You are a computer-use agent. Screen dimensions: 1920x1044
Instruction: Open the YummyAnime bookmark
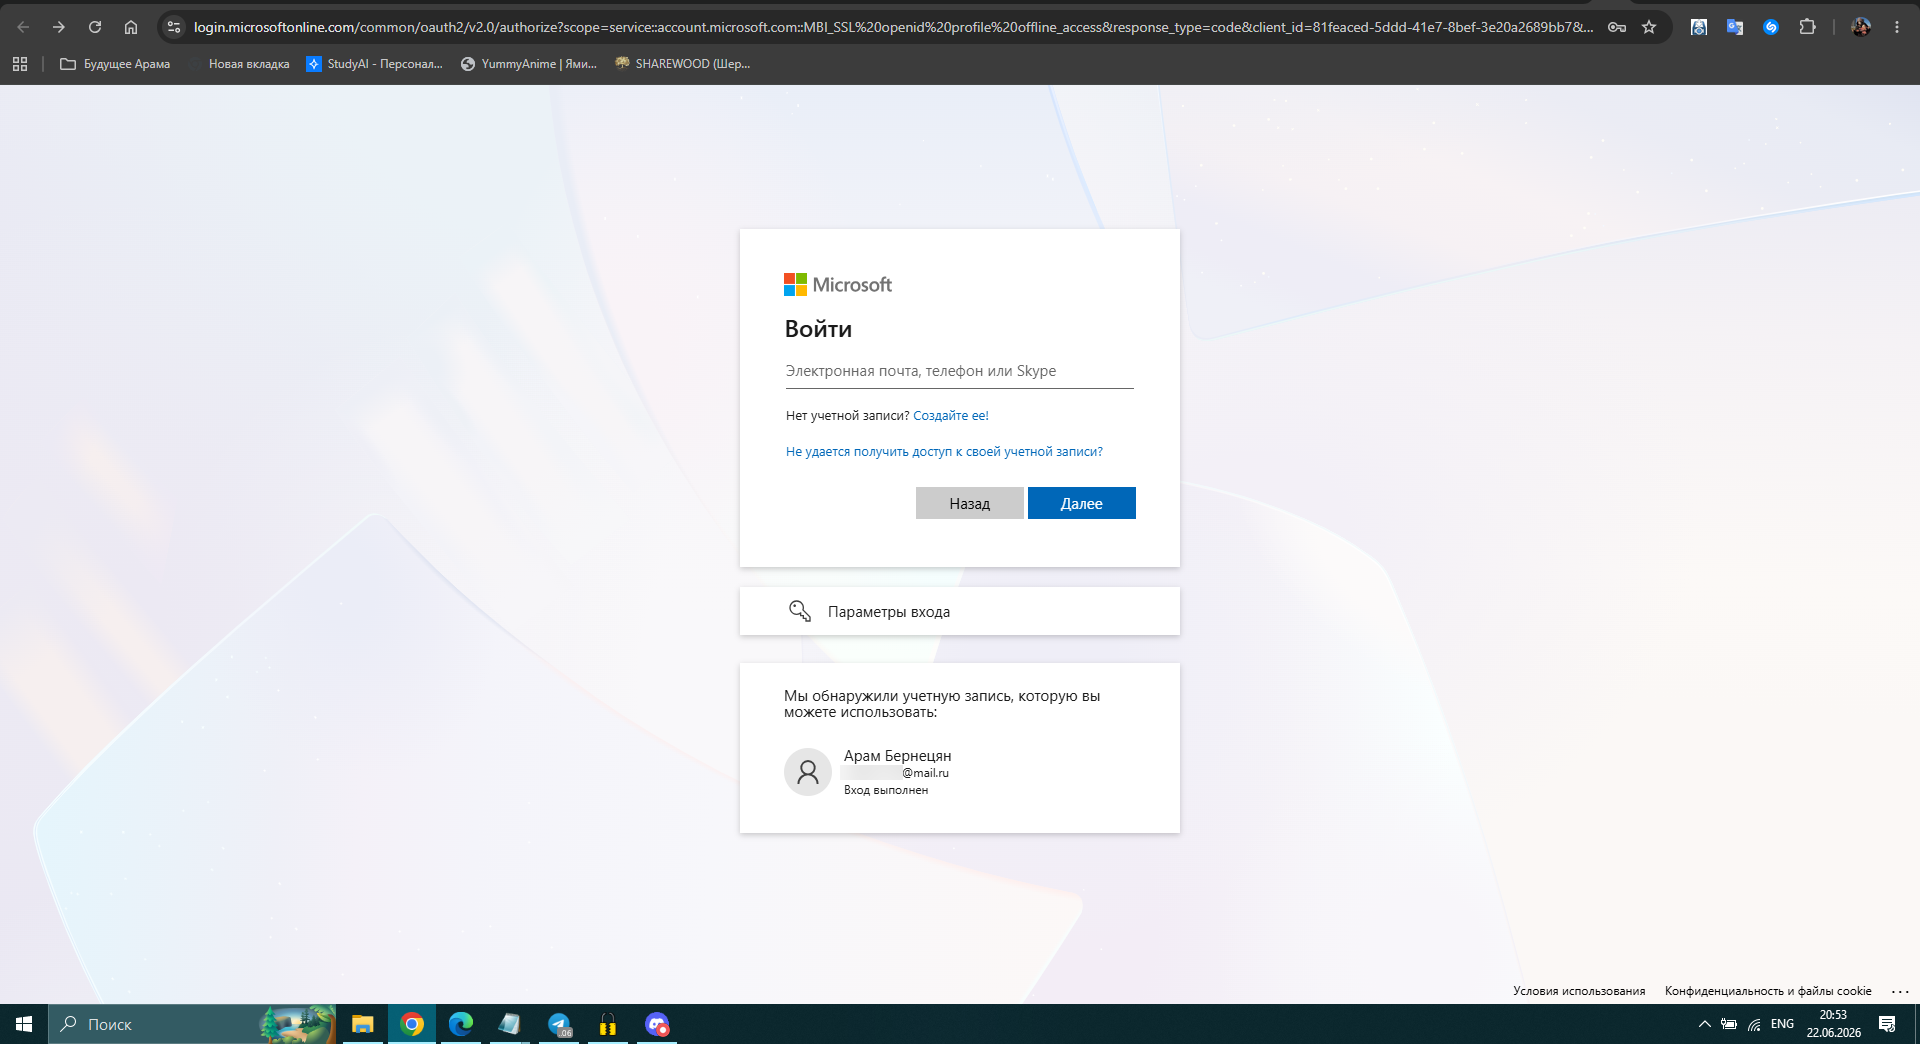(529, 64)
